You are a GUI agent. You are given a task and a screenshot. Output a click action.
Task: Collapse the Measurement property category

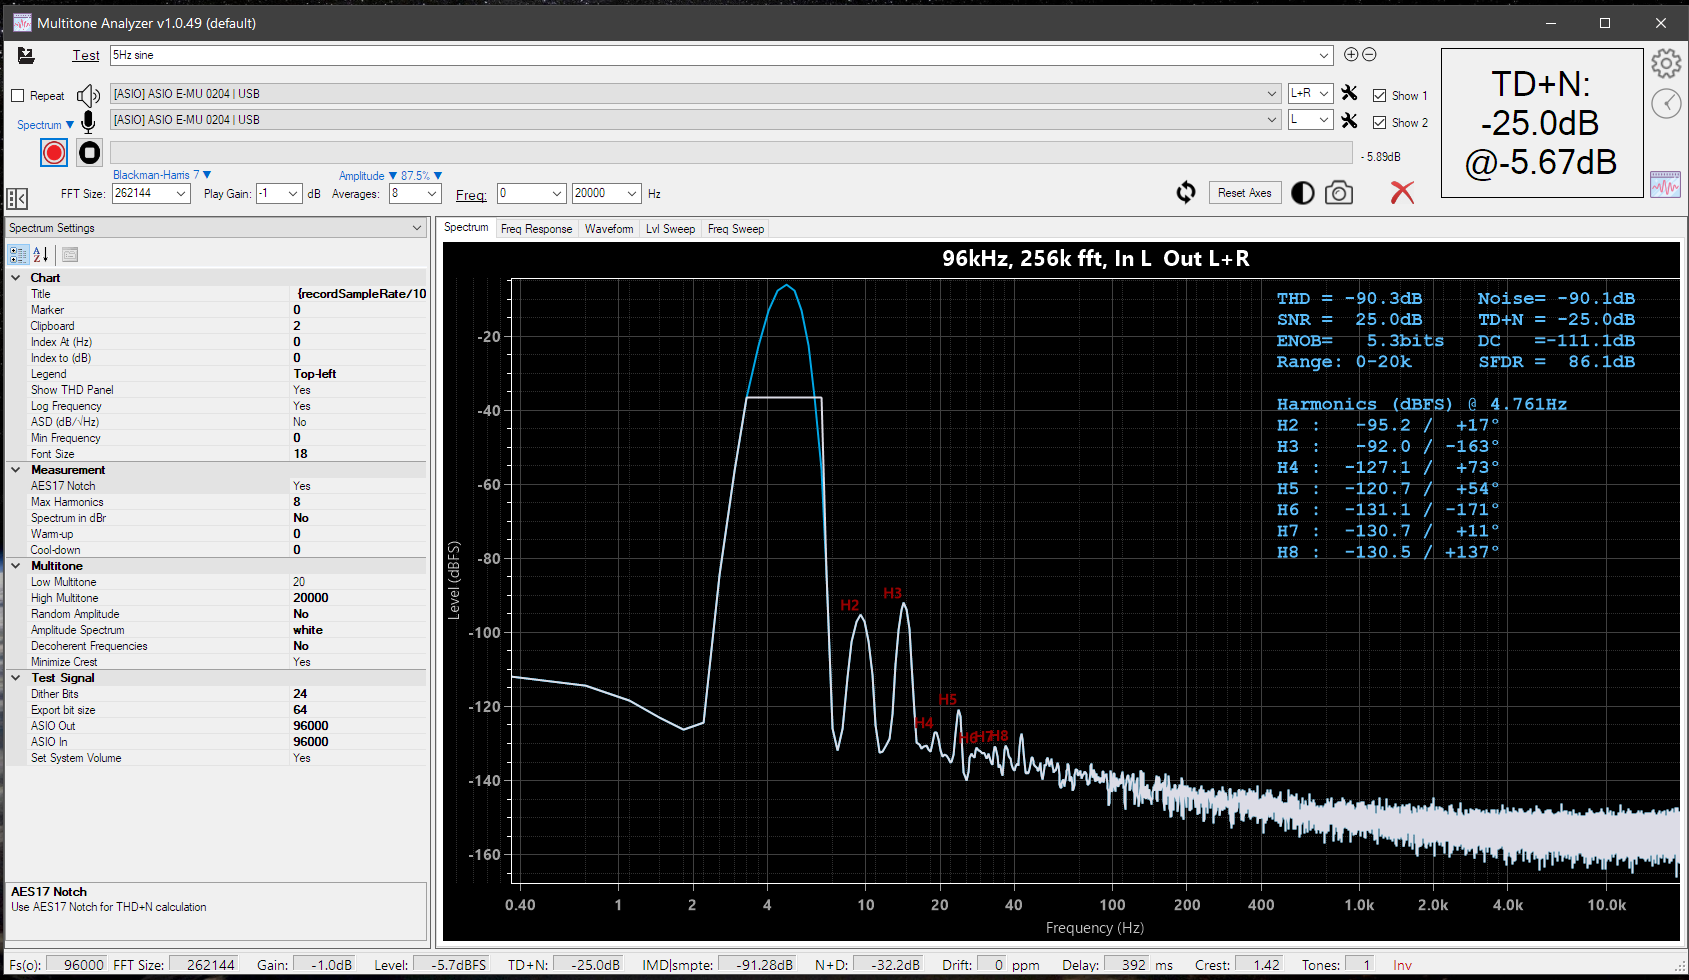coord(16,470)
